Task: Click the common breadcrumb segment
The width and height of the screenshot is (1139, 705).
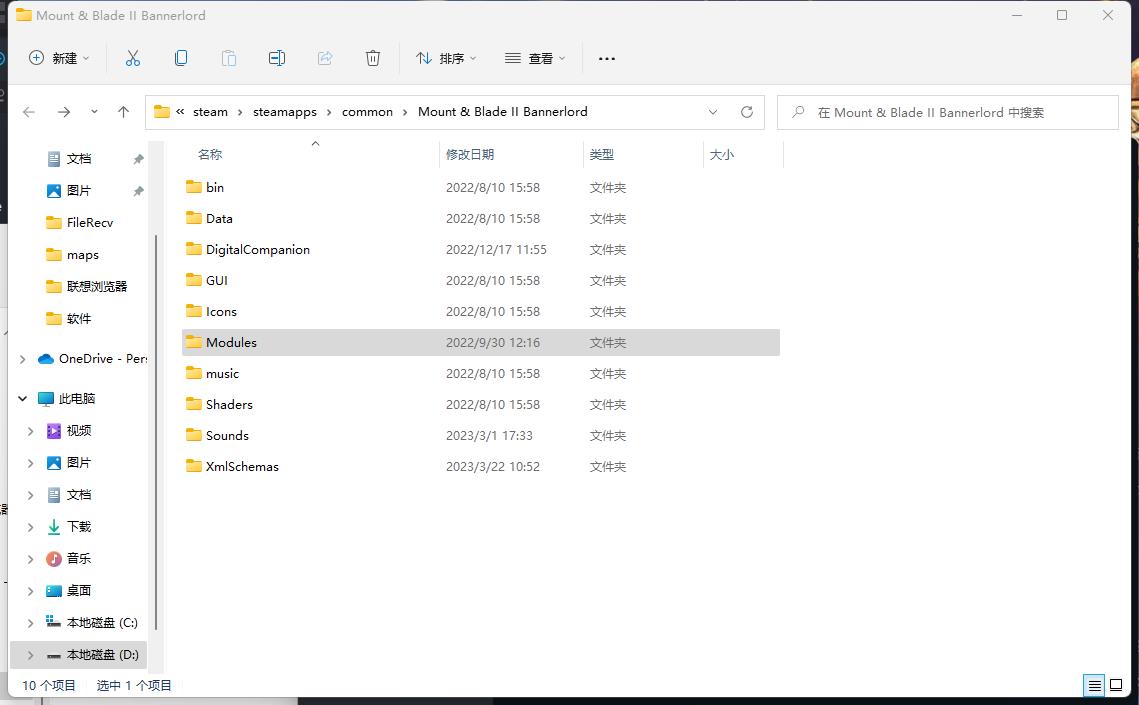Action: tap(368, 112)
